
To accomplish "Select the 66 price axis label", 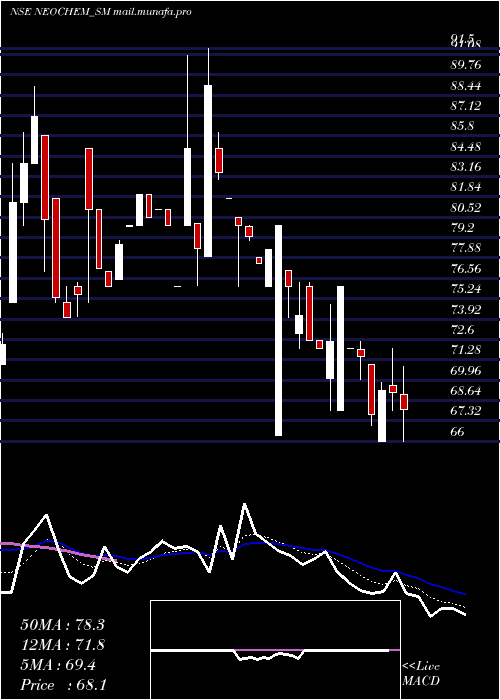I will [x=458, y=432].
